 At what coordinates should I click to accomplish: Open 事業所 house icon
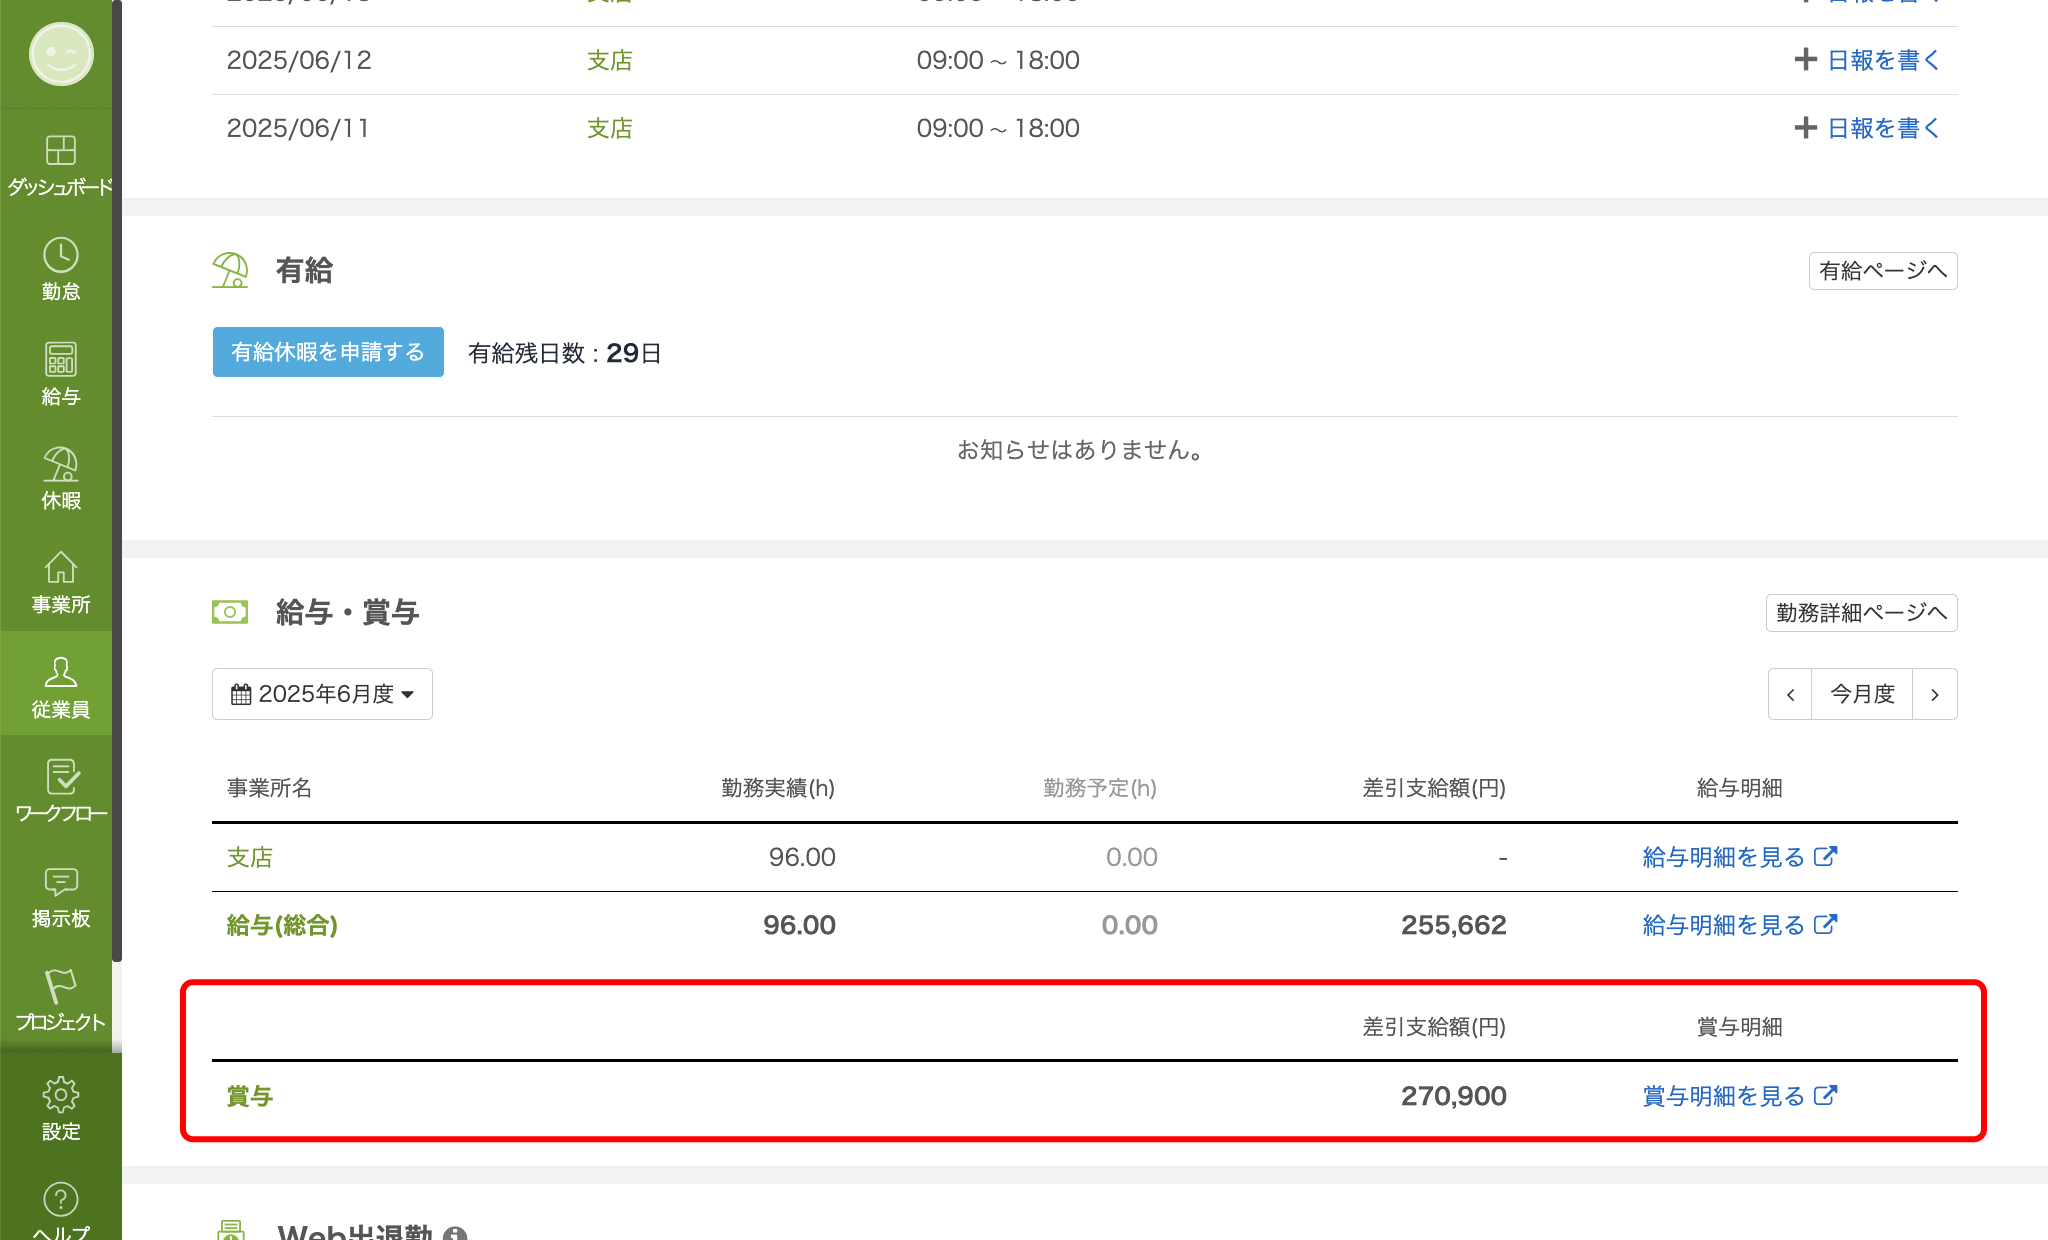point(60,569)
